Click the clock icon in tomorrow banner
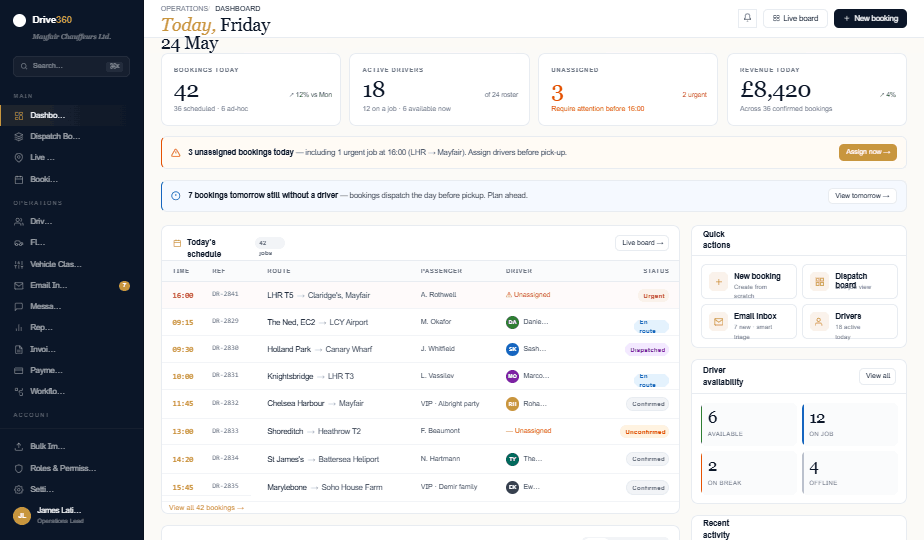The width and height of the screenshot is (924, 540). pos(176,196)
